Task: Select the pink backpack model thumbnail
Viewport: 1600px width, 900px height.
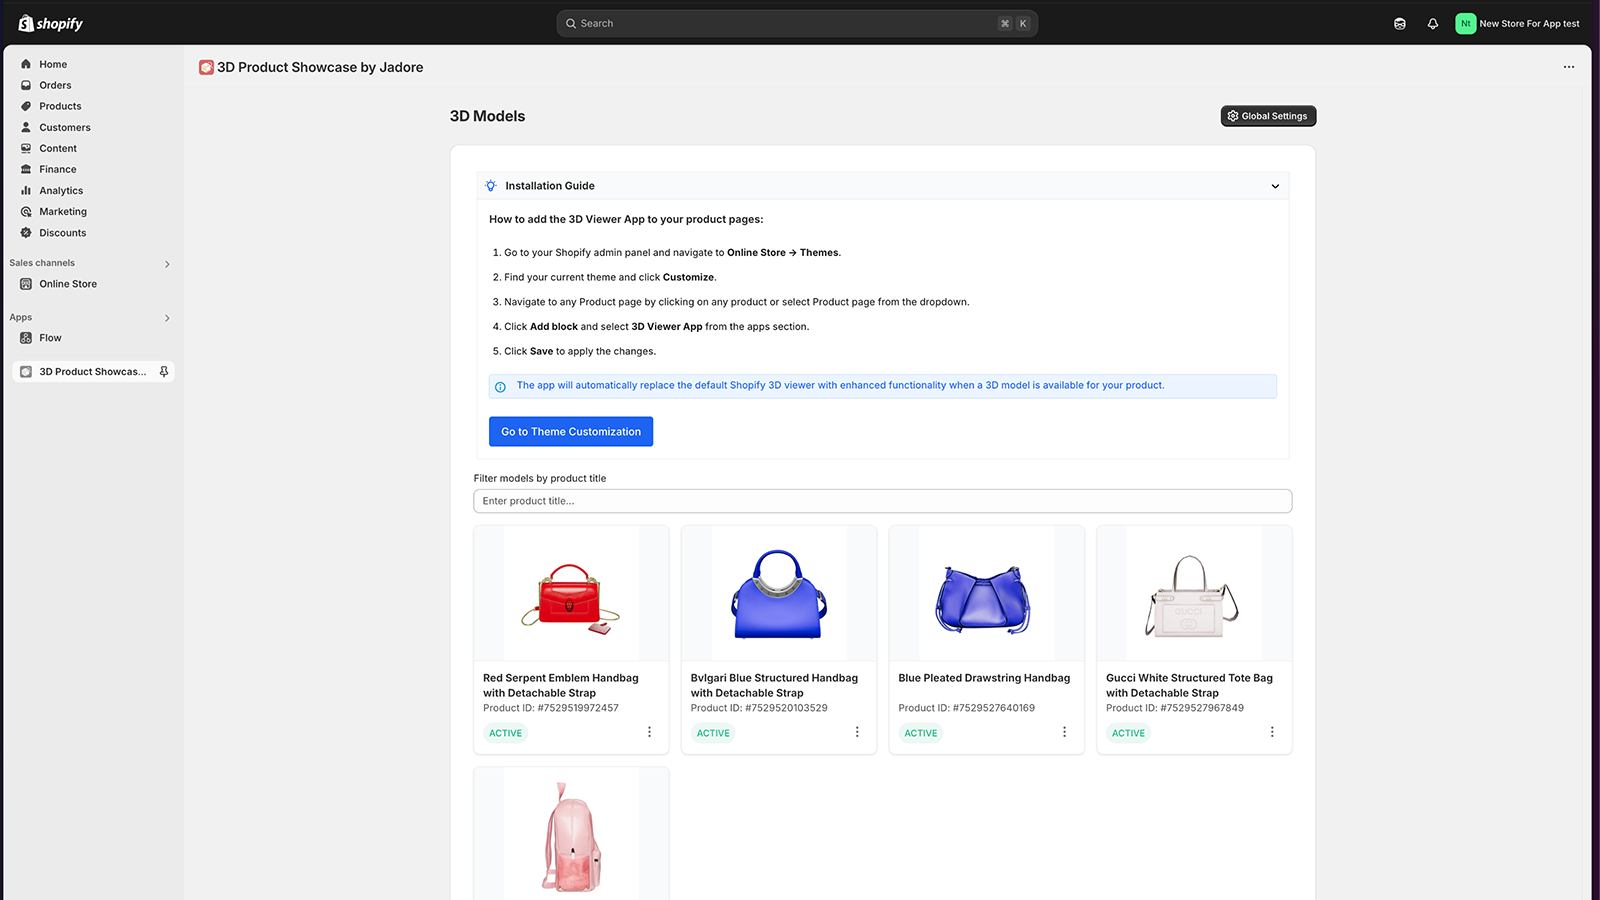Action: [571, 834]
